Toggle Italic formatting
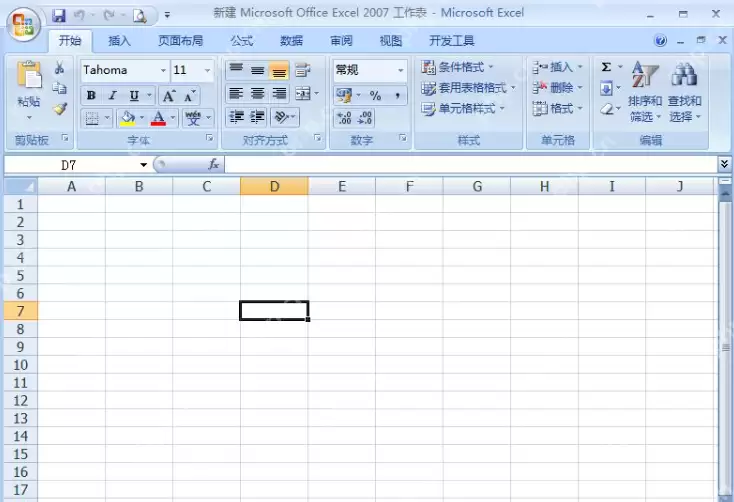Viewport: 734px width, 502px height. coord(112,96)
